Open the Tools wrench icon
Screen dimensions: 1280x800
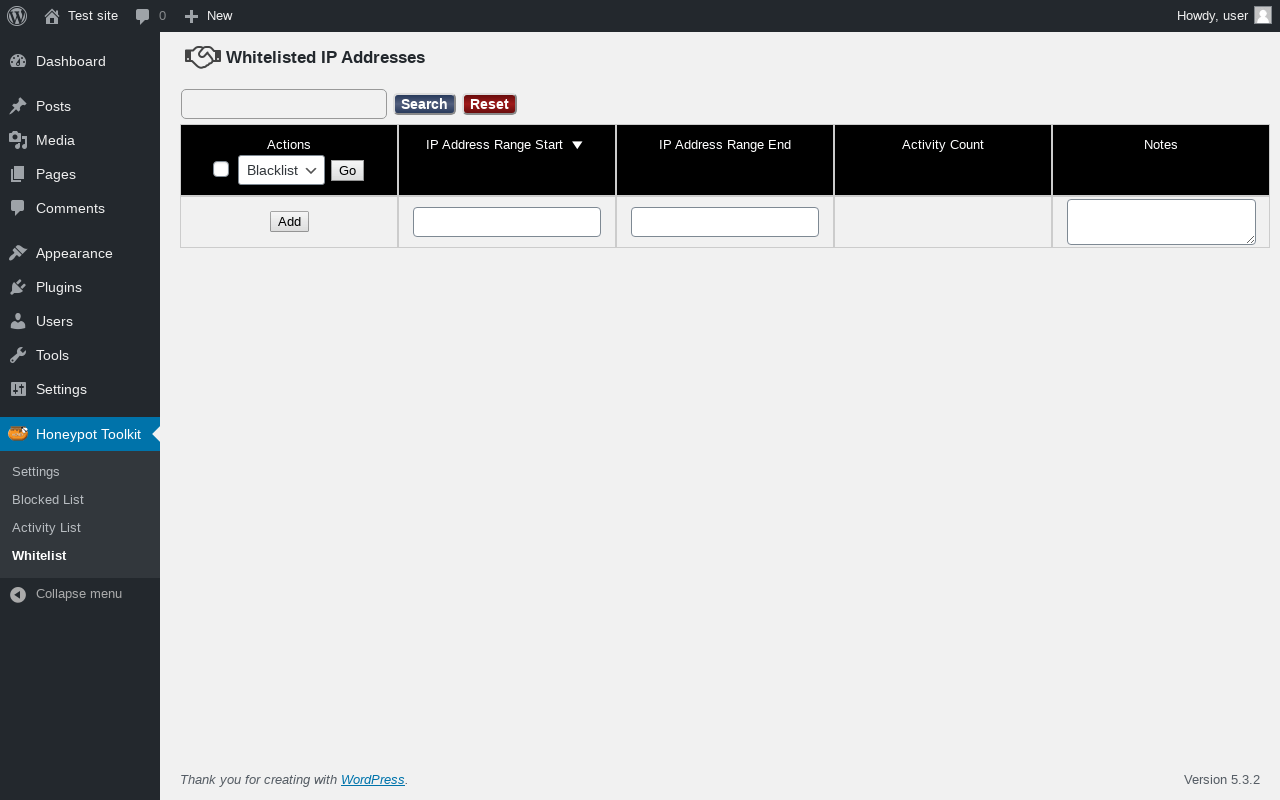pos(18,355)
